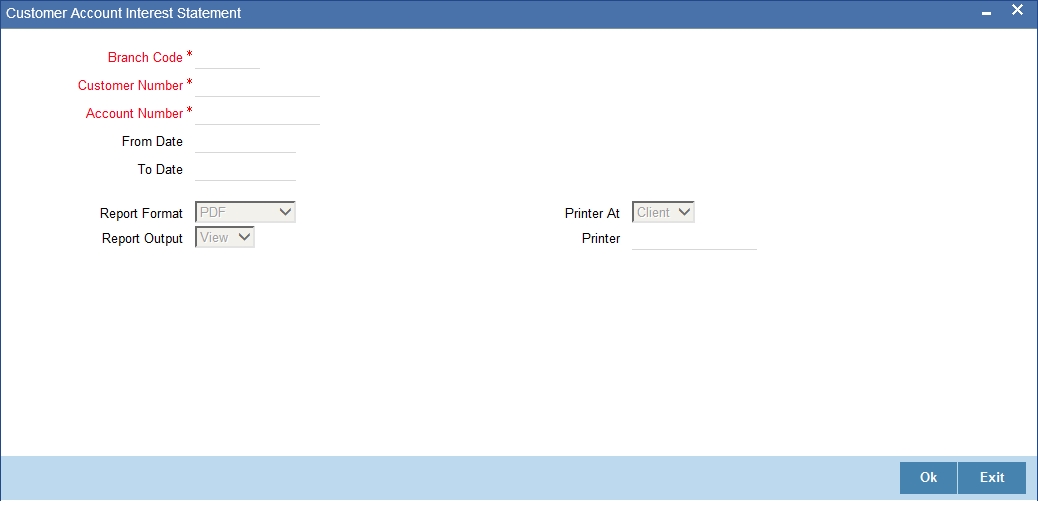1038x508 pixels.
Task: Click the From Date label
Action: (x=152, y=141)
